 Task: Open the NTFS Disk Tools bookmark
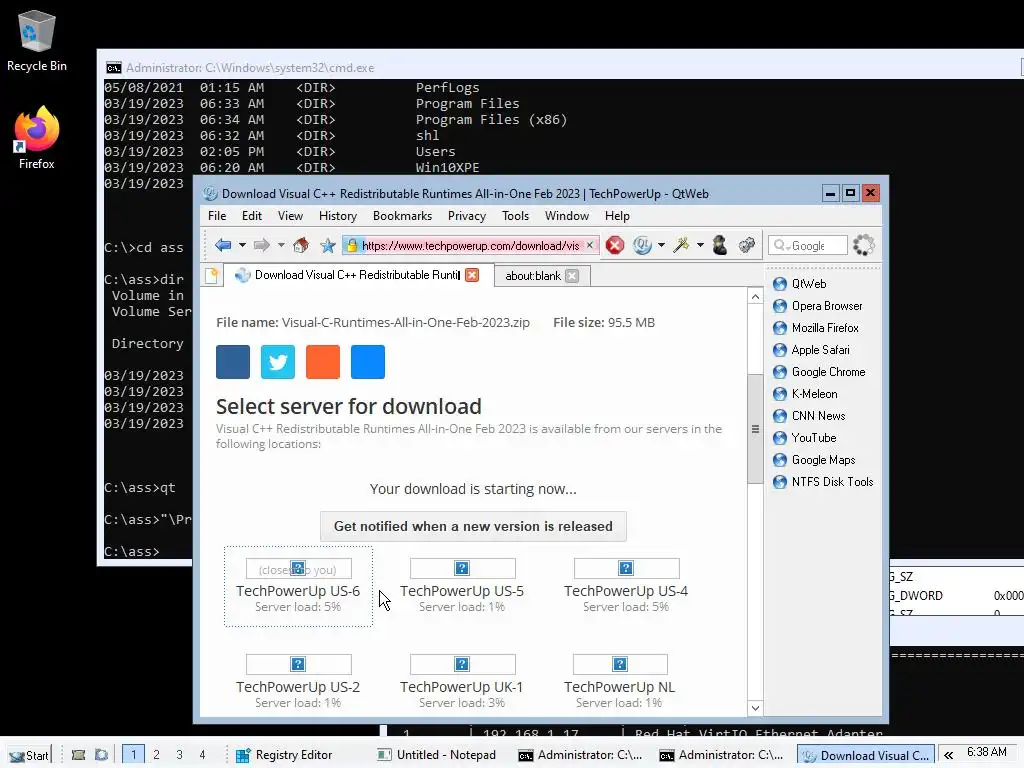tap(823, 482)
